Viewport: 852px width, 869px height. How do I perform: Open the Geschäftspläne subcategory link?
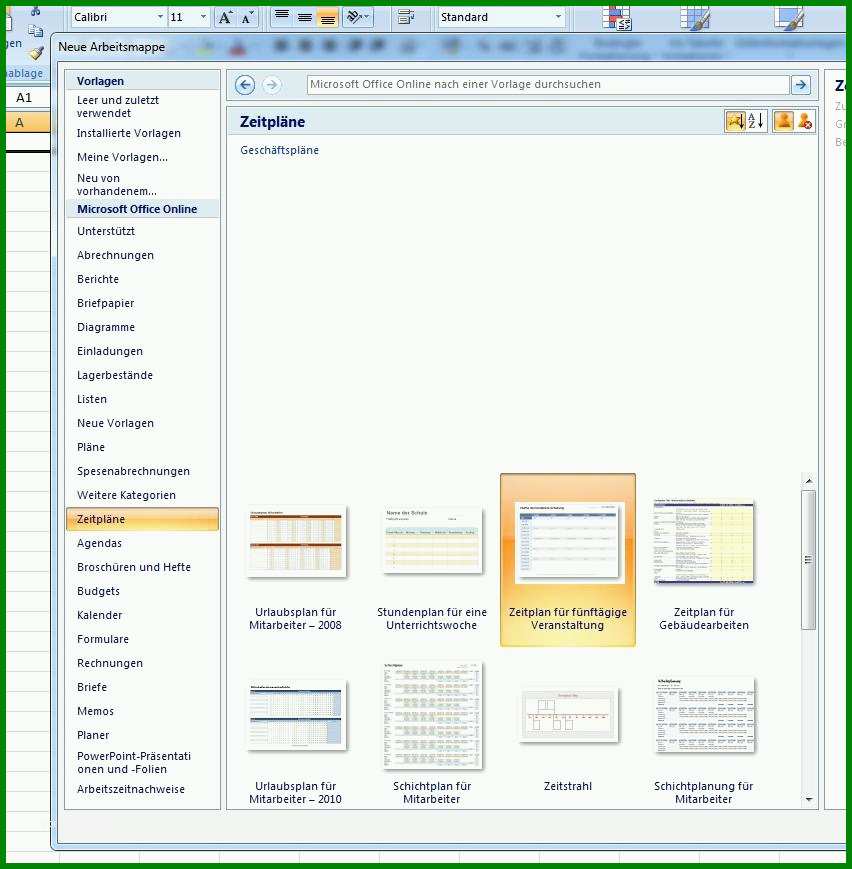(279, 150)
